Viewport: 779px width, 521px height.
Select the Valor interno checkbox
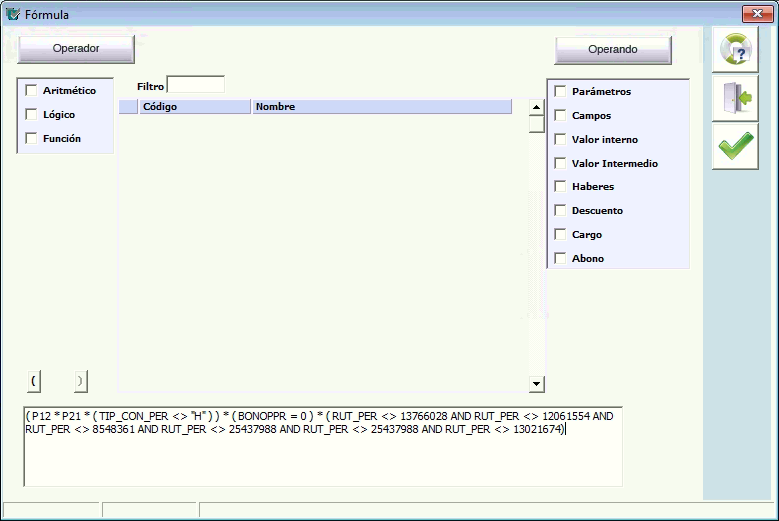(560, 140)
